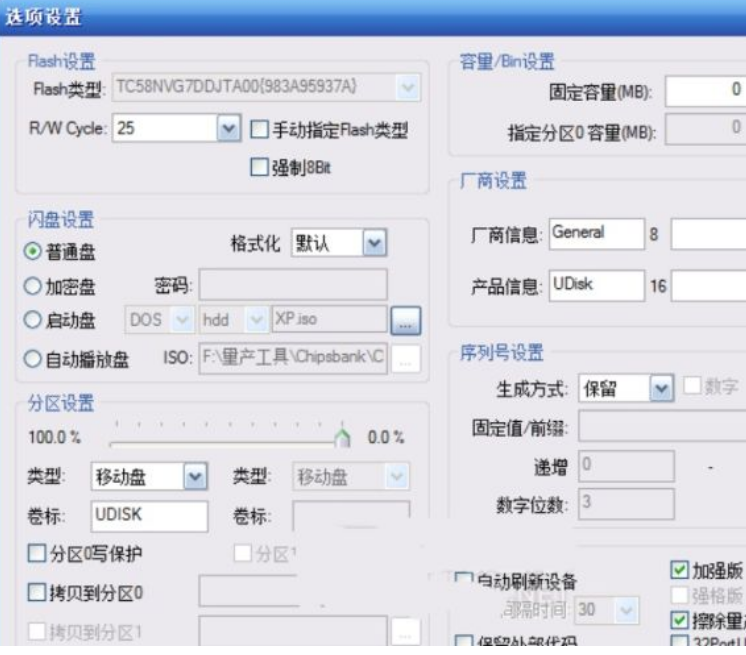Screen dimensions: 746x655
Task: Enable 手动指定Flash类型 checkbox
Action: point(259,129)
